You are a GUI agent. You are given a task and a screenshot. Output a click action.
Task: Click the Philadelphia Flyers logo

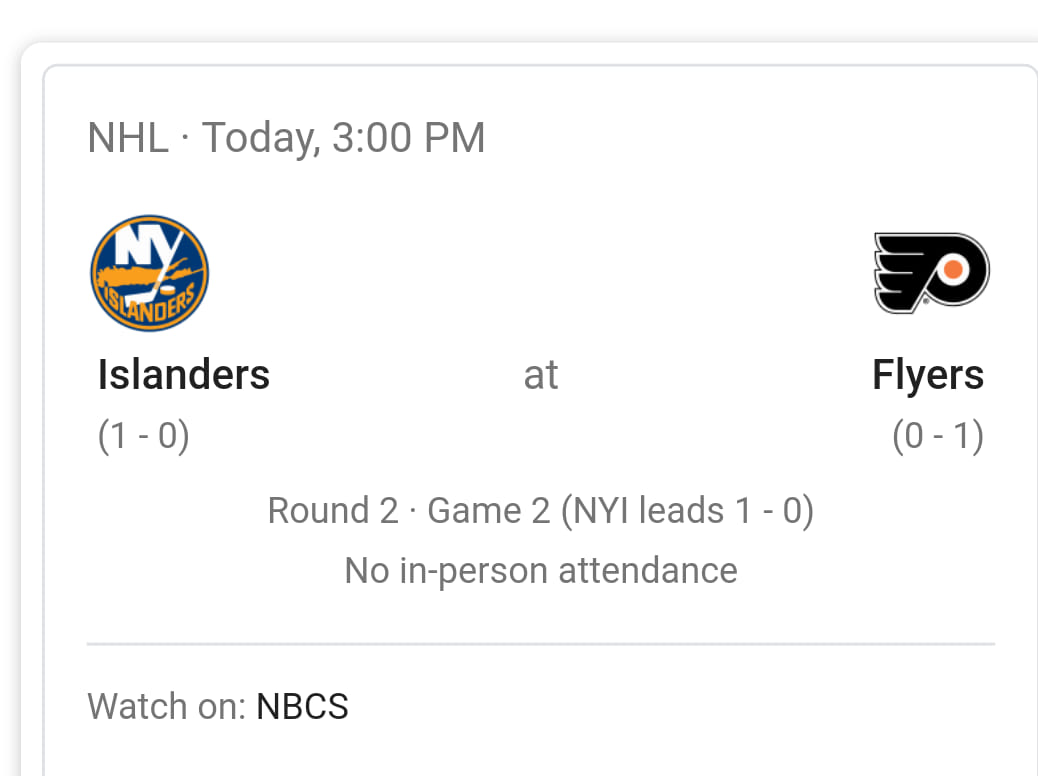(x=931, y=273)
